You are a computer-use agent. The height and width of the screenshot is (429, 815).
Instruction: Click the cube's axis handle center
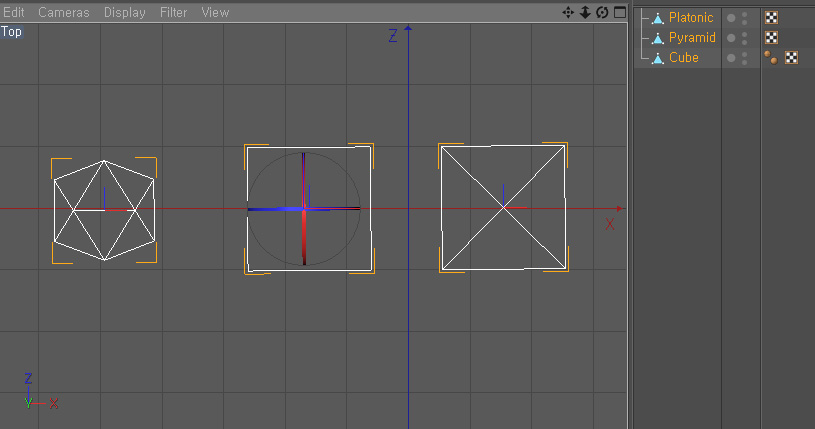coord(304,209)
